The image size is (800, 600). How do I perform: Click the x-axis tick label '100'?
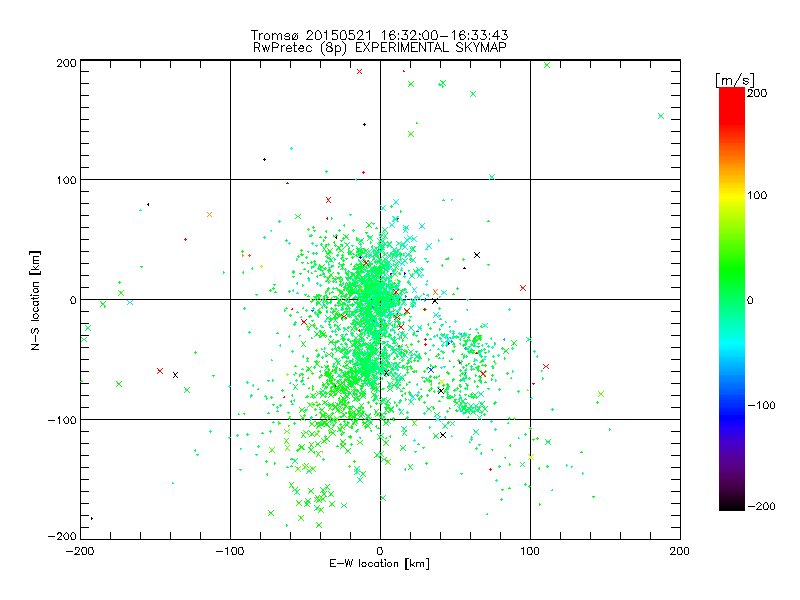click(x=530, y=552)
